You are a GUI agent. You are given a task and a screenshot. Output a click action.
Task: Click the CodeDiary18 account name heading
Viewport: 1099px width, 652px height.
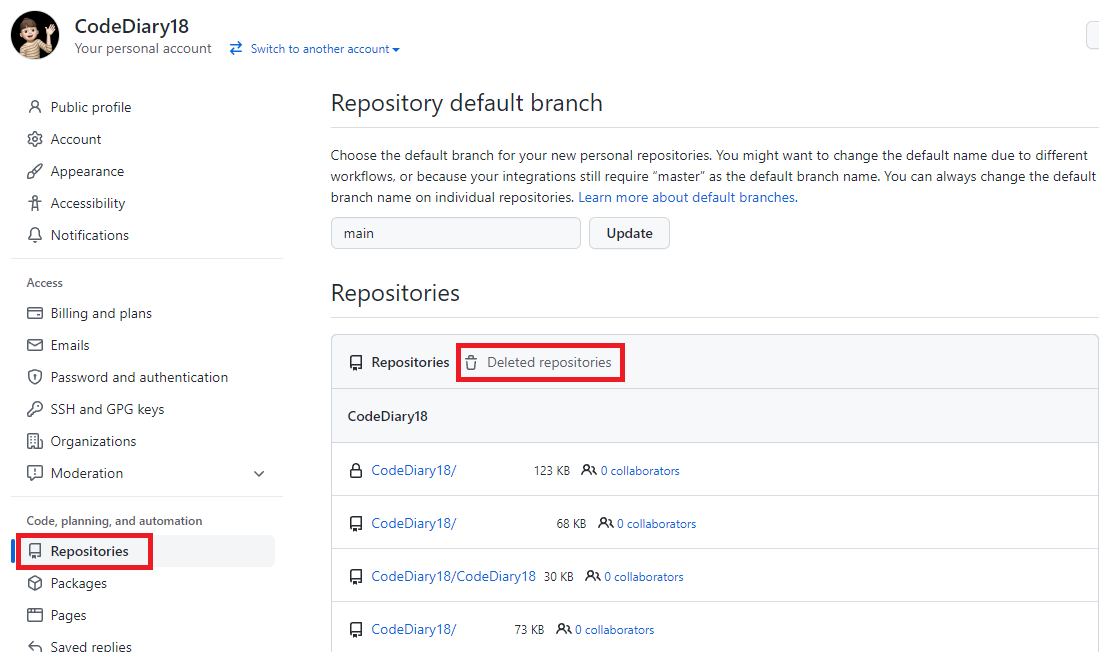132,27
